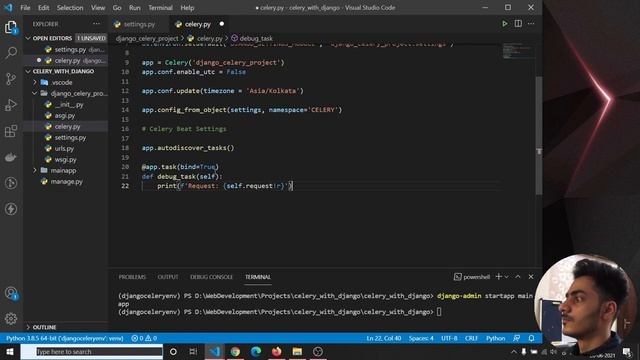The width and height of the screenshot is (640, 360).
Task: Select the Python interpreter in status bar
Action: pyautogui.click(x=64, y=338)
